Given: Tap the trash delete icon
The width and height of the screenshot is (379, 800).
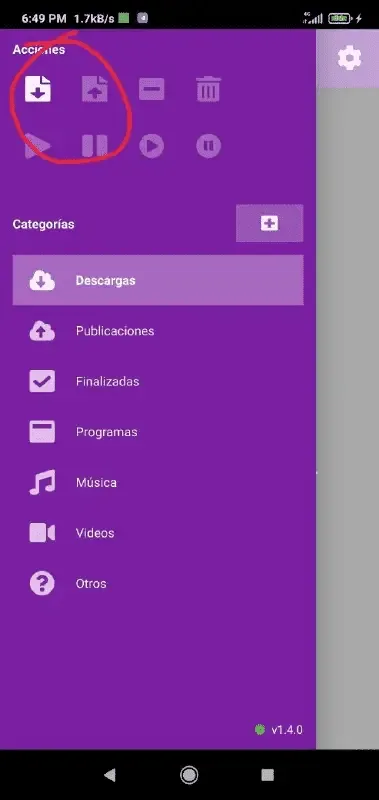Looking at the screenshot, I should click(x=209, y=89).
